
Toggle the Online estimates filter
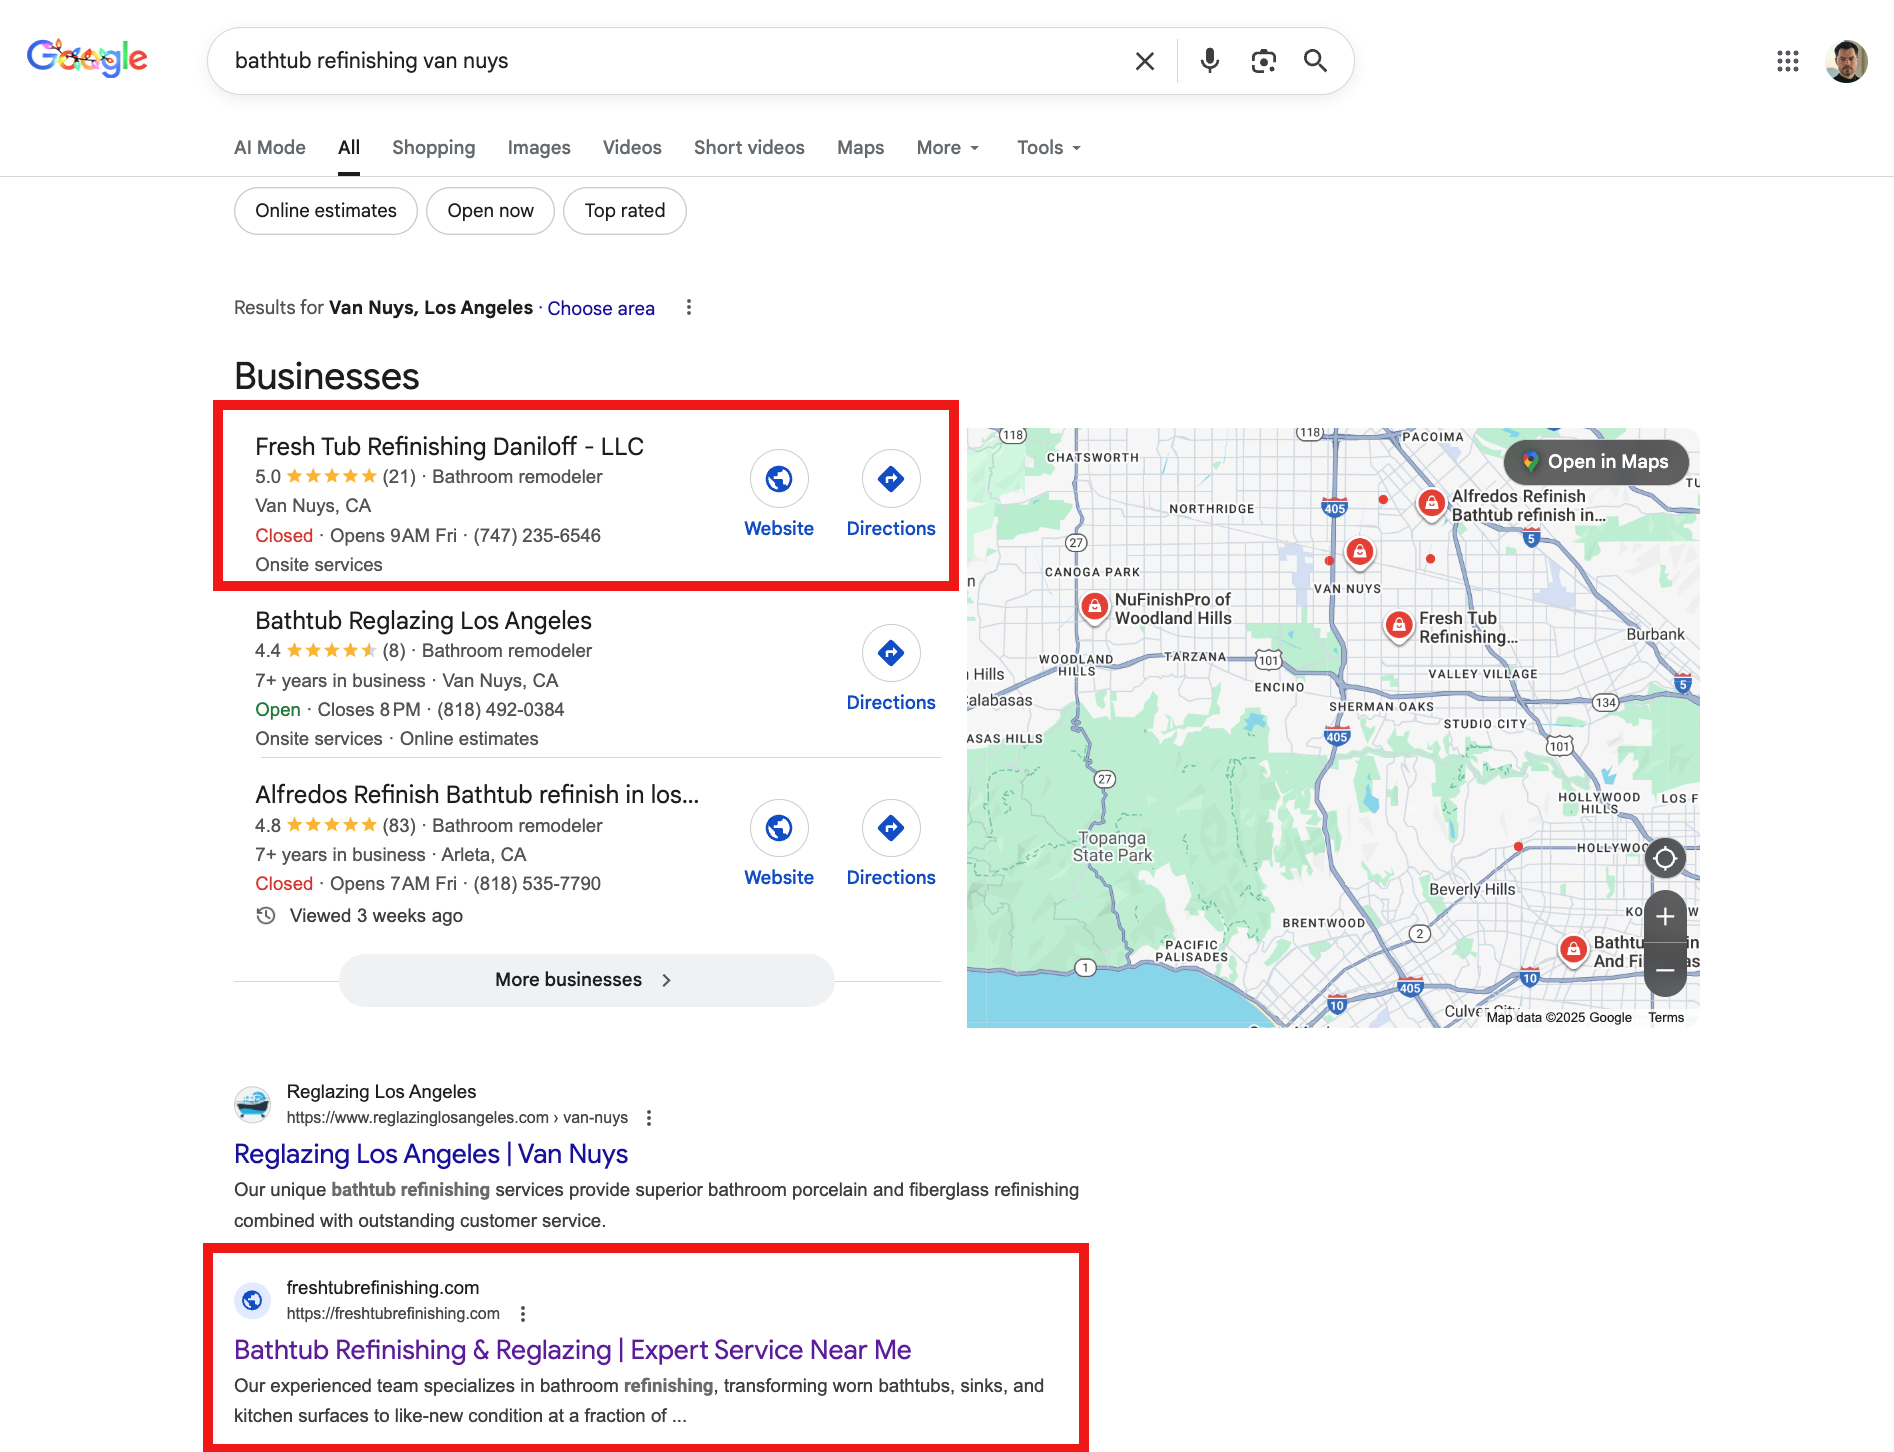point(325,210)
